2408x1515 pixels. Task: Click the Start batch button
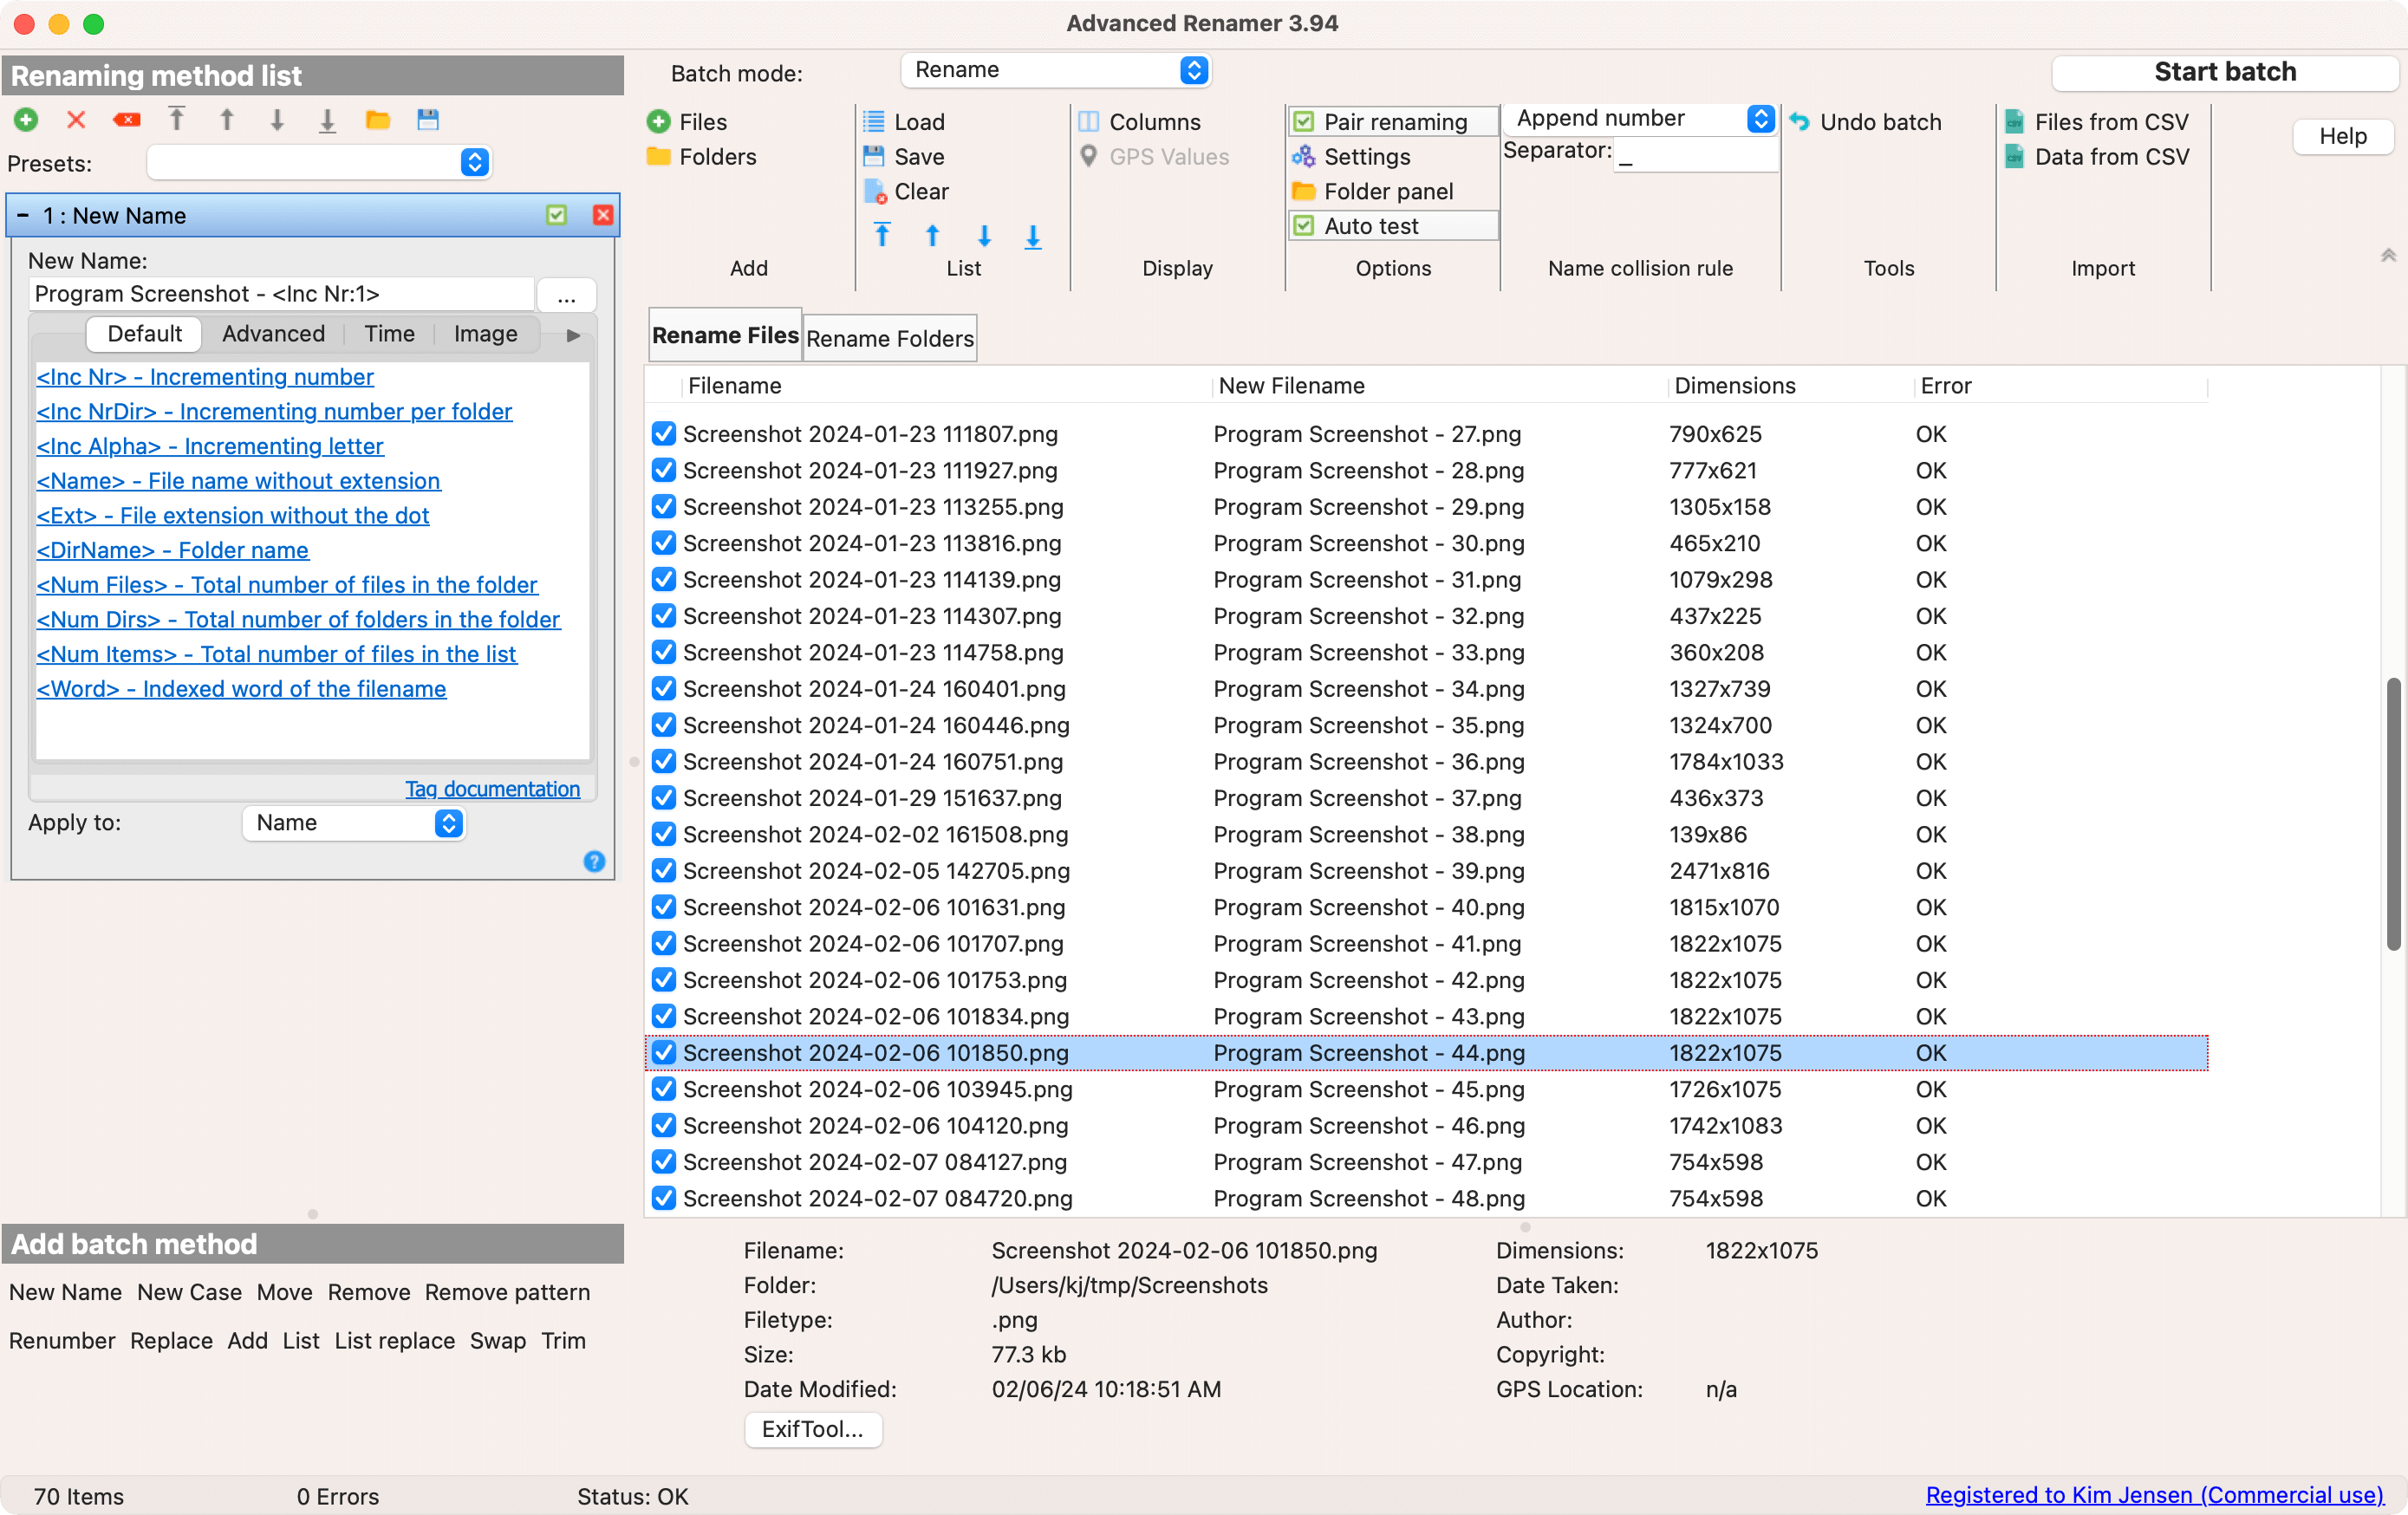(2224, 71)
